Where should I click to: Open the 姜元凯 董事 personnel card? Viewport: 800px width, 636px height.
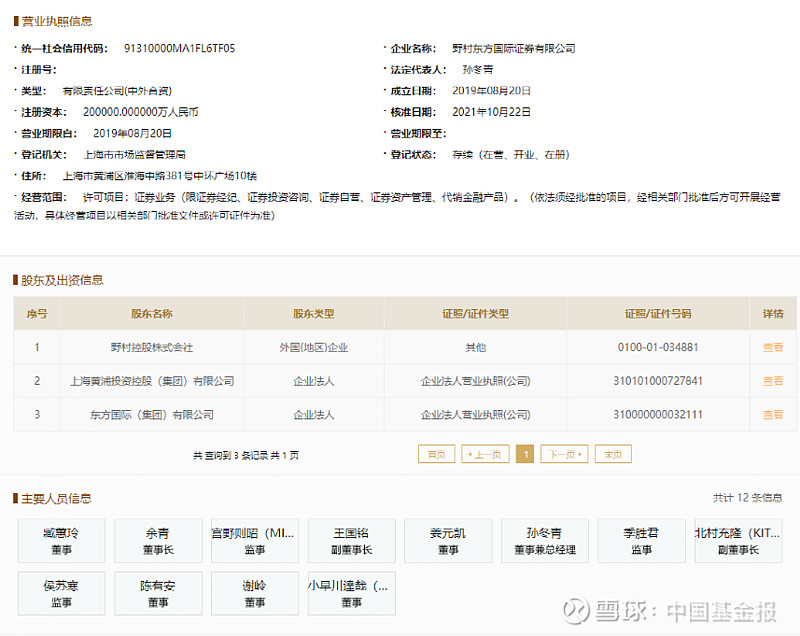point(448,541)
